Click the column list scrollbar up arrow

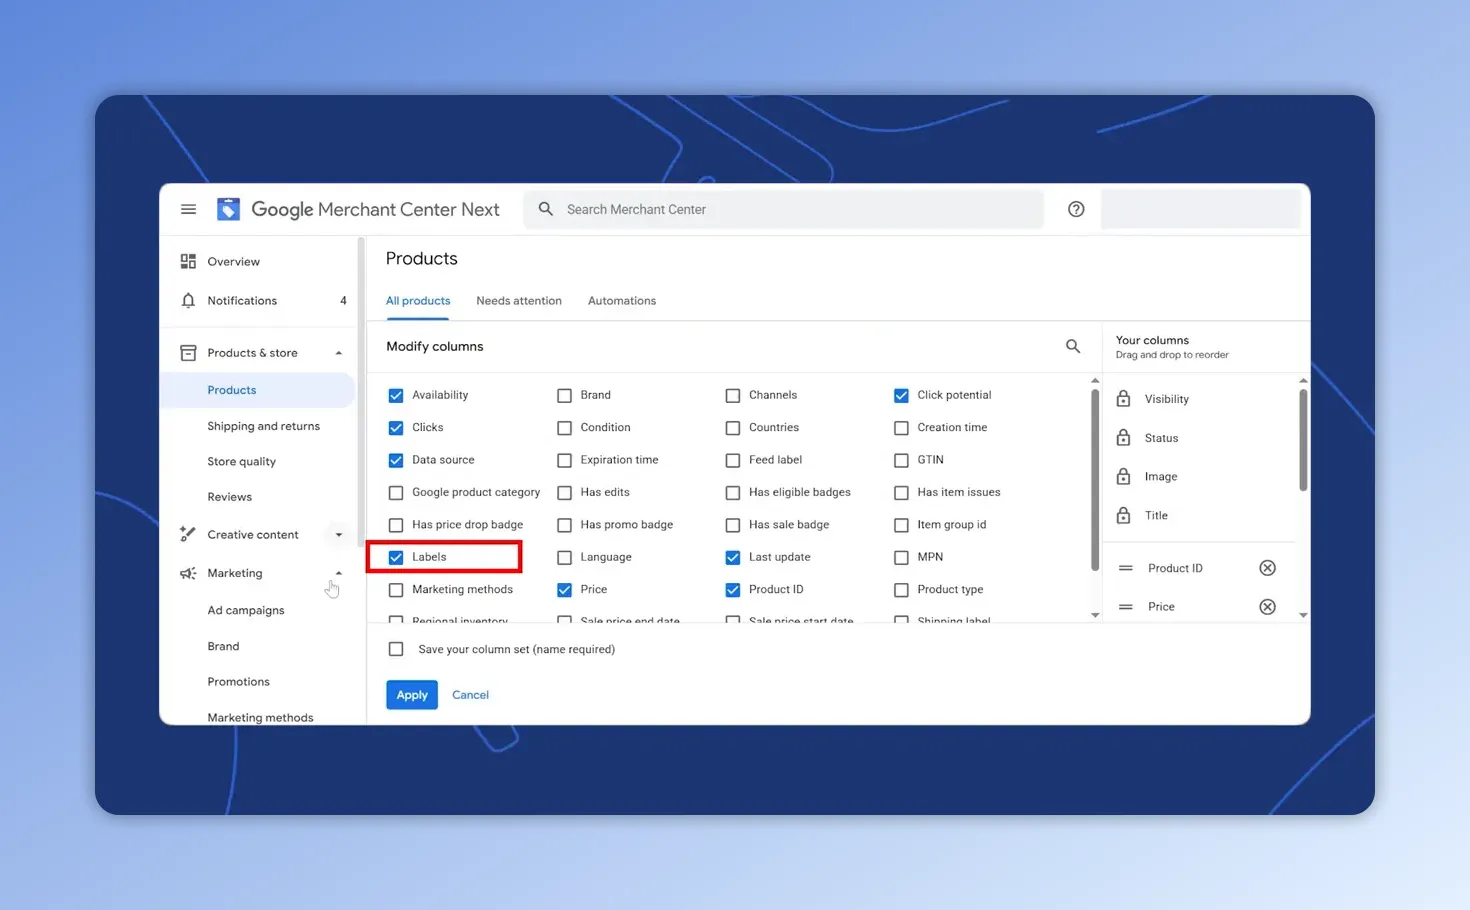[x=1095, y=381]
